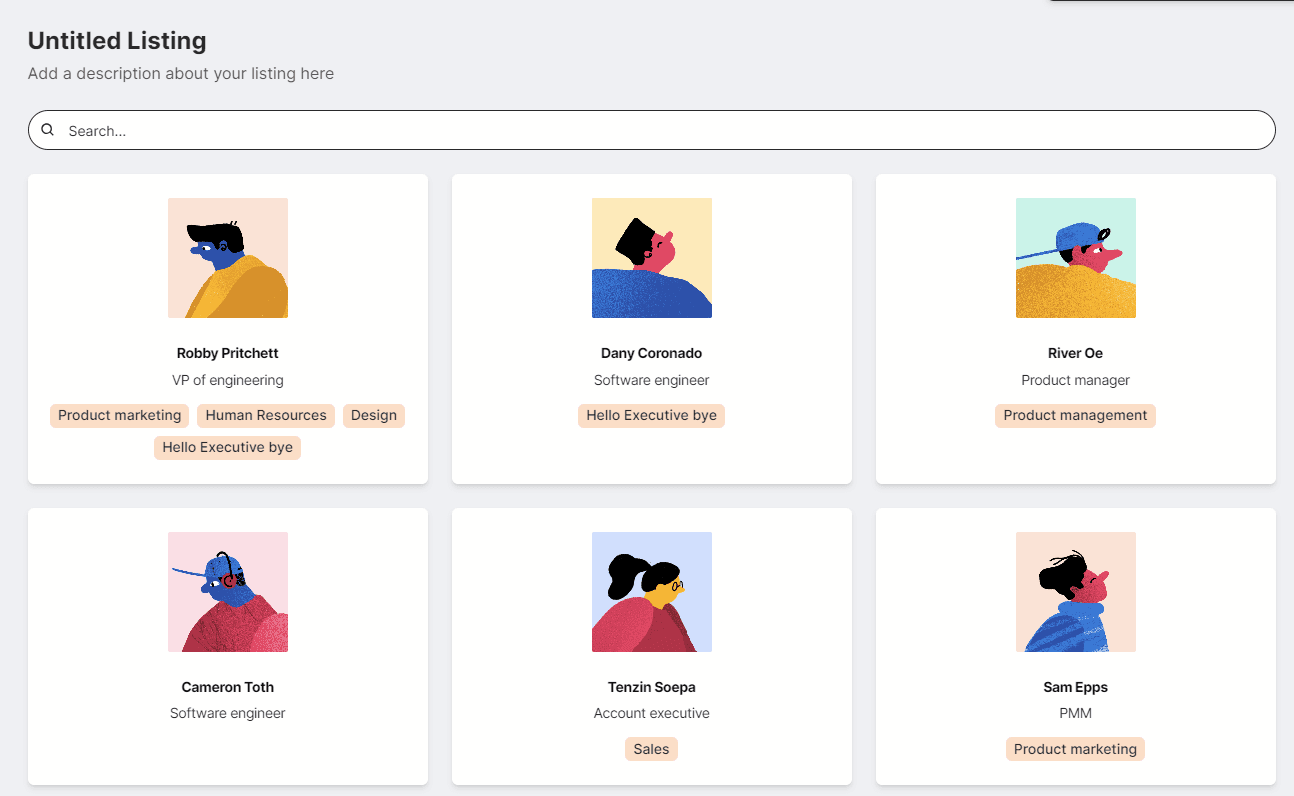Click the search magnifier icon
The width and height of the screenshot is (1294, 796).
pyautogui.click(x=47, y=130)
